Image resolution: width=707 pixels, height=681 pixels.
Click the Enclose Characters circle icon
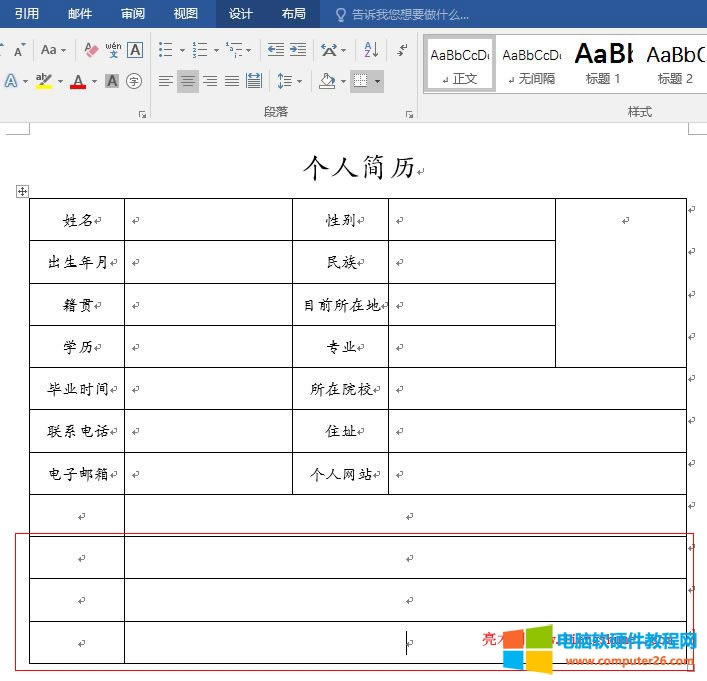point(134,81)
